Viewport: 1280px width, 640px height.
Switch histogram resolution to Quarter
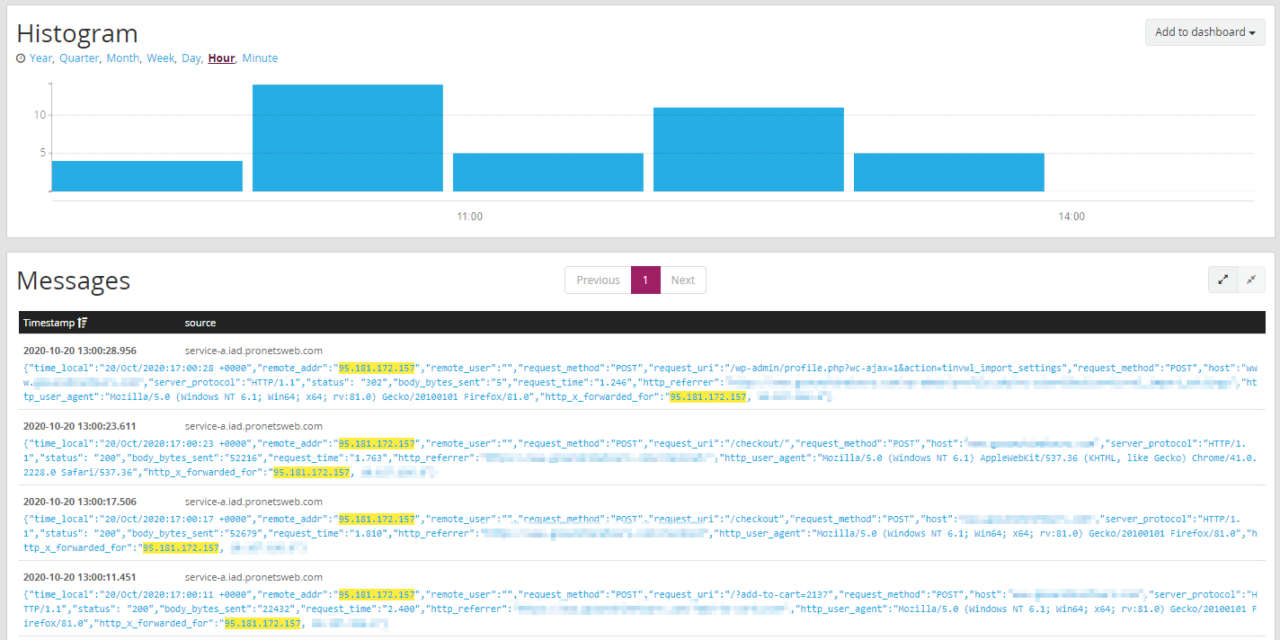click(x=78, y=59)
